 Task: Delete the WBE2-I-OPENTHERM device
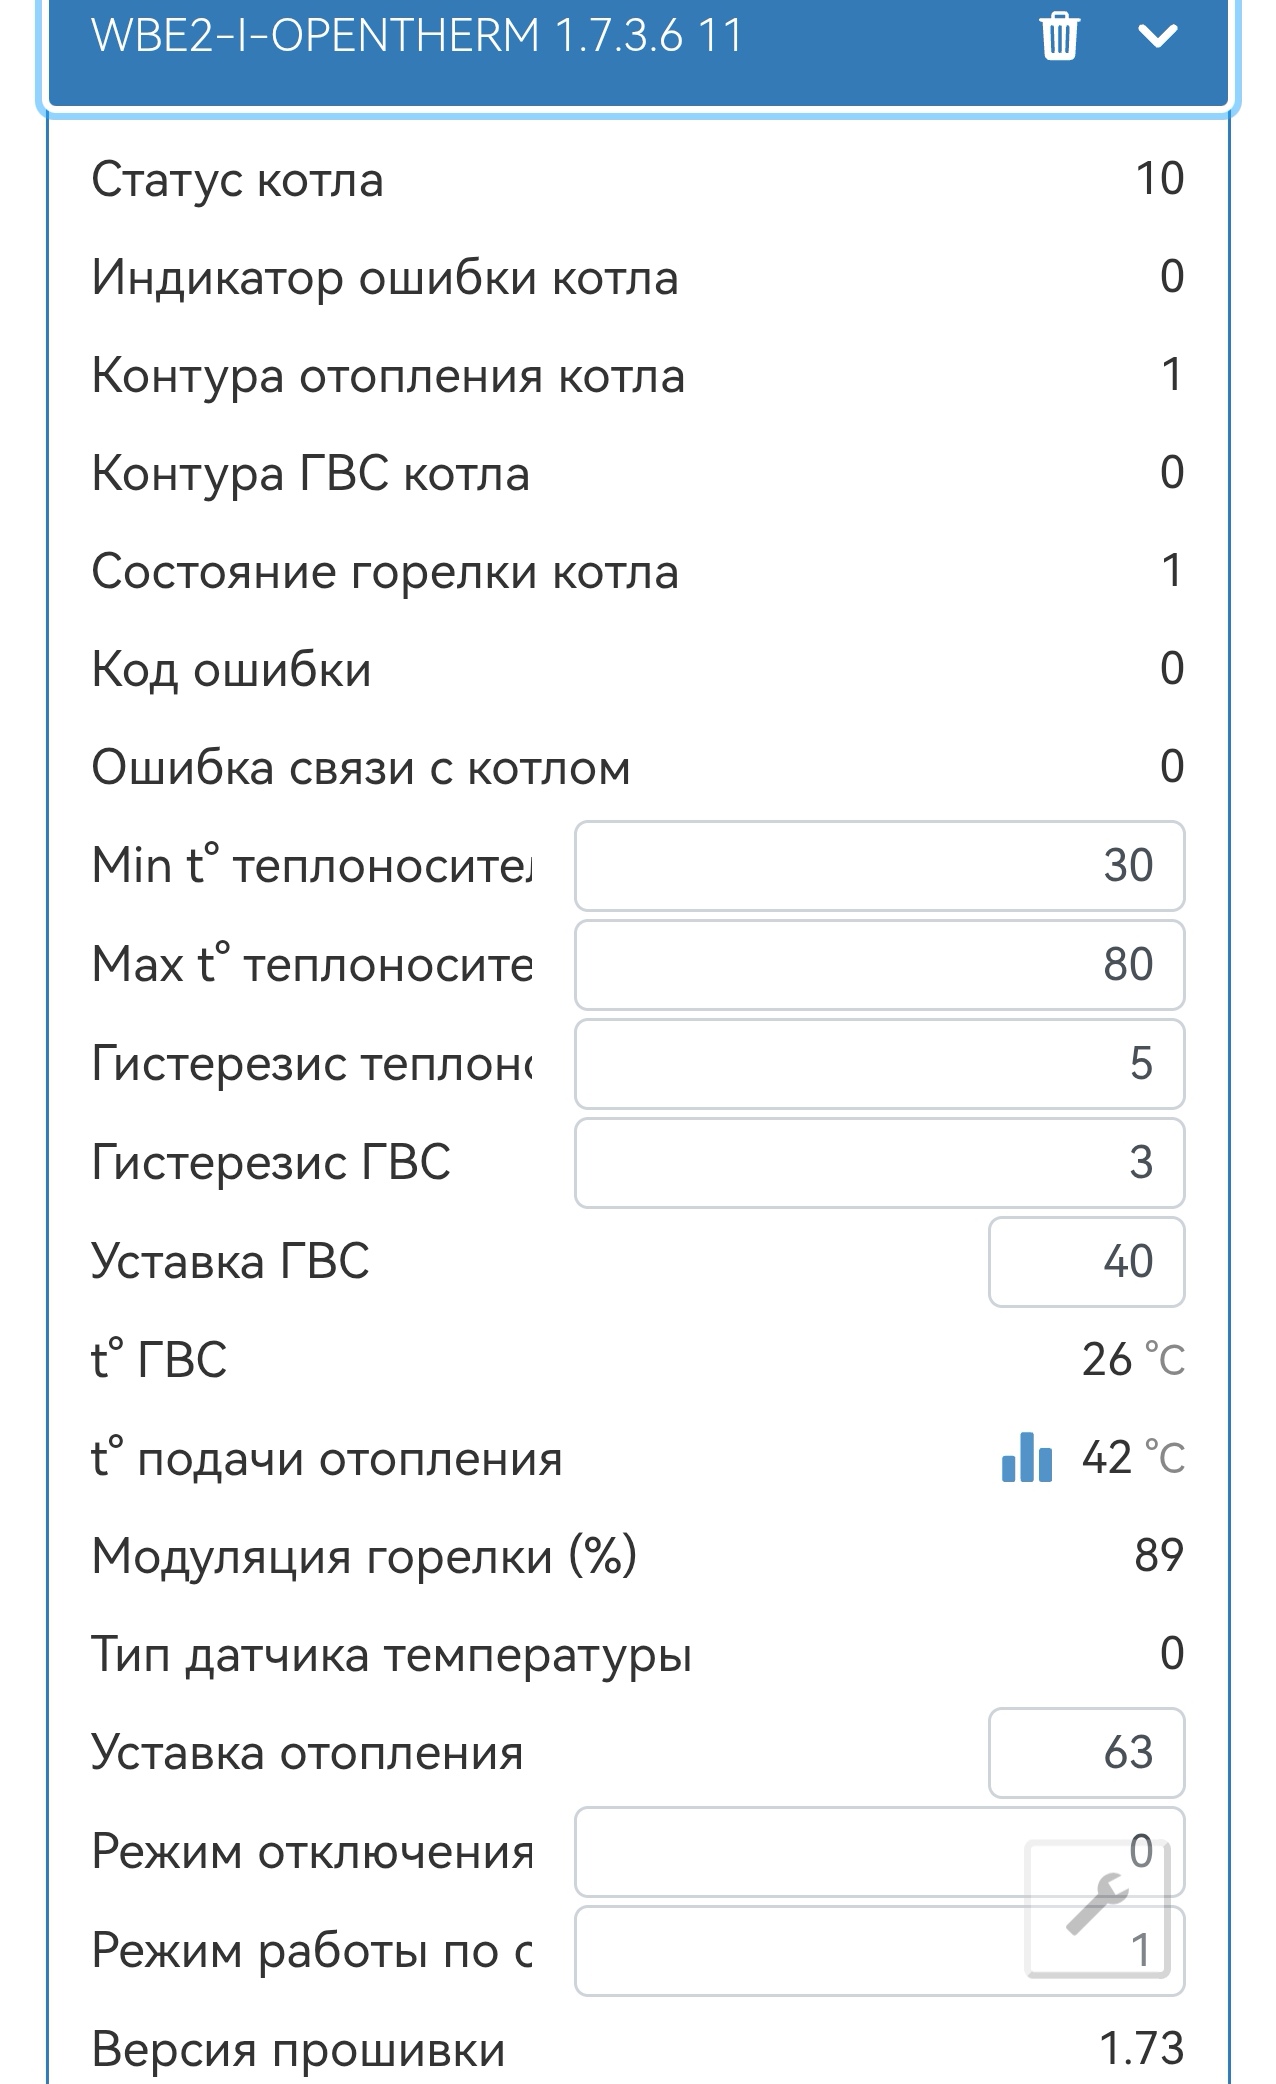tap(1059, 37)
